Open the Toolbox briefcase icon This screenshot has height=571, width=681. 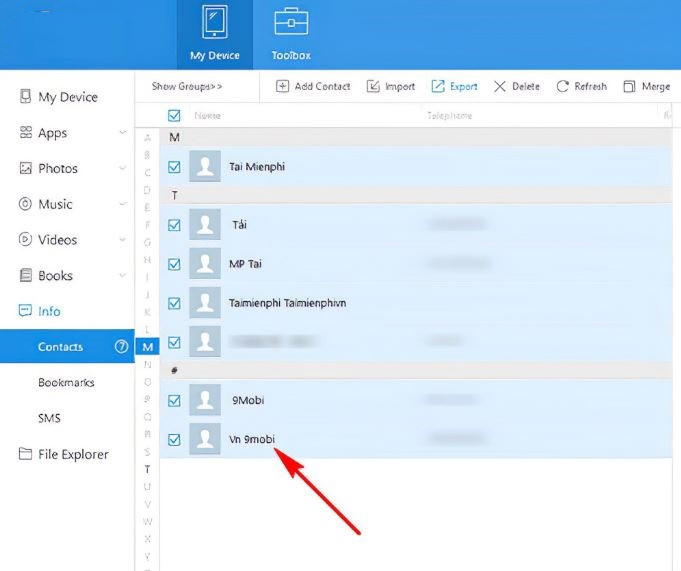pyautogui.click(x=291, y=24)
